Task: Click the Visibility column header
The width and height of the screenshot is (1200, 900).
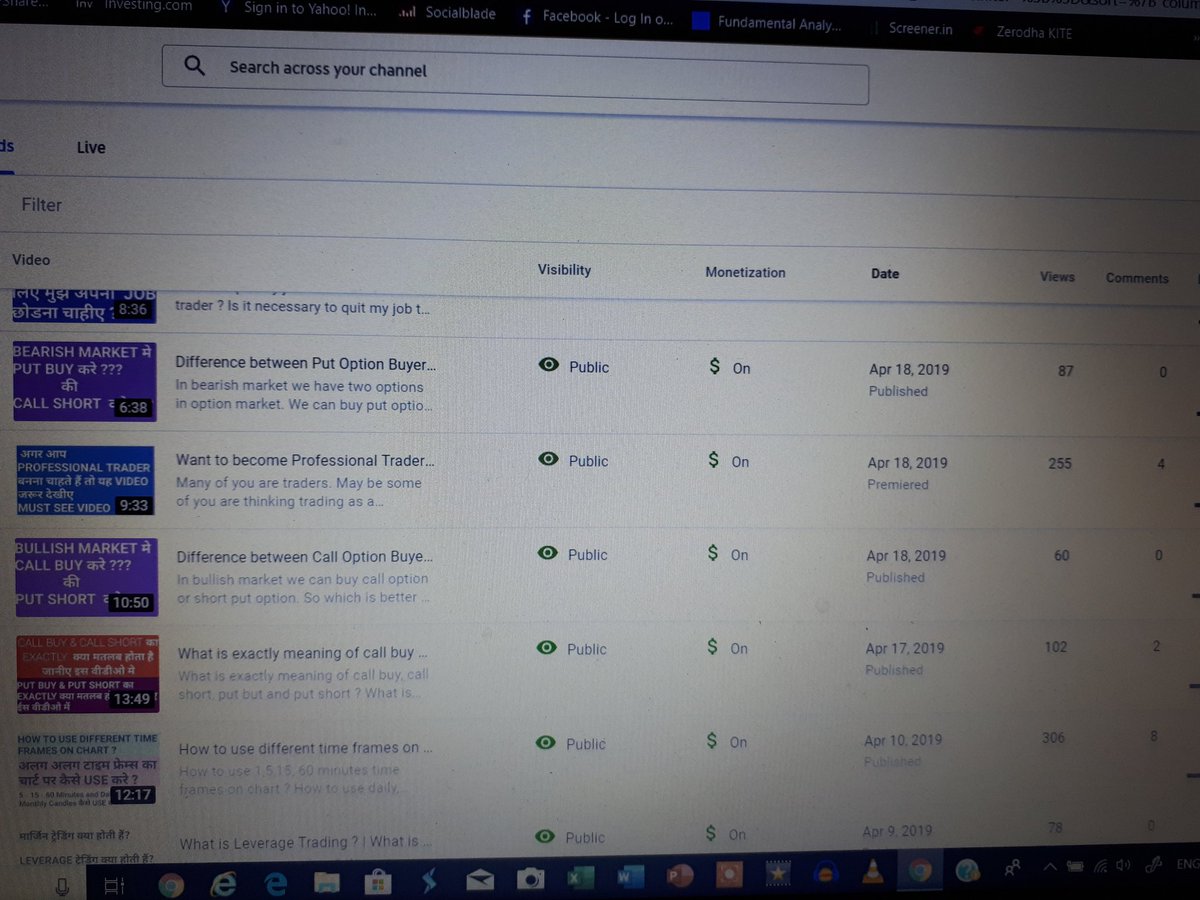Action: point(564,269)
